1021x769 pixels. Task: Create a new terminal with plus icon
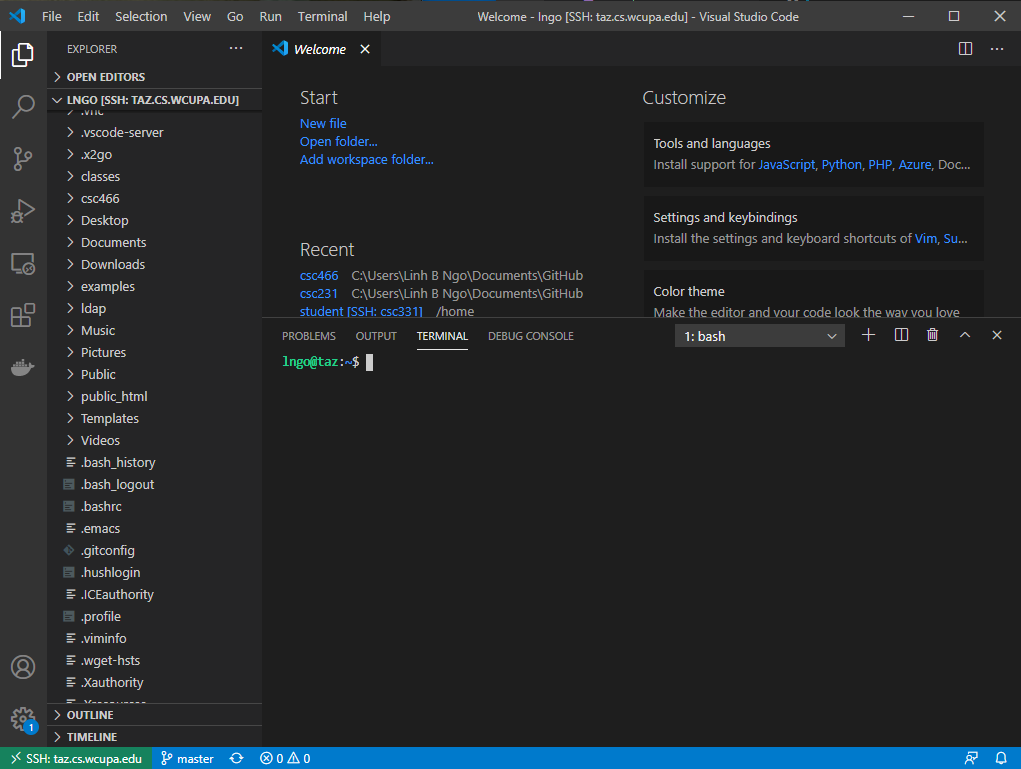(868, 335)
